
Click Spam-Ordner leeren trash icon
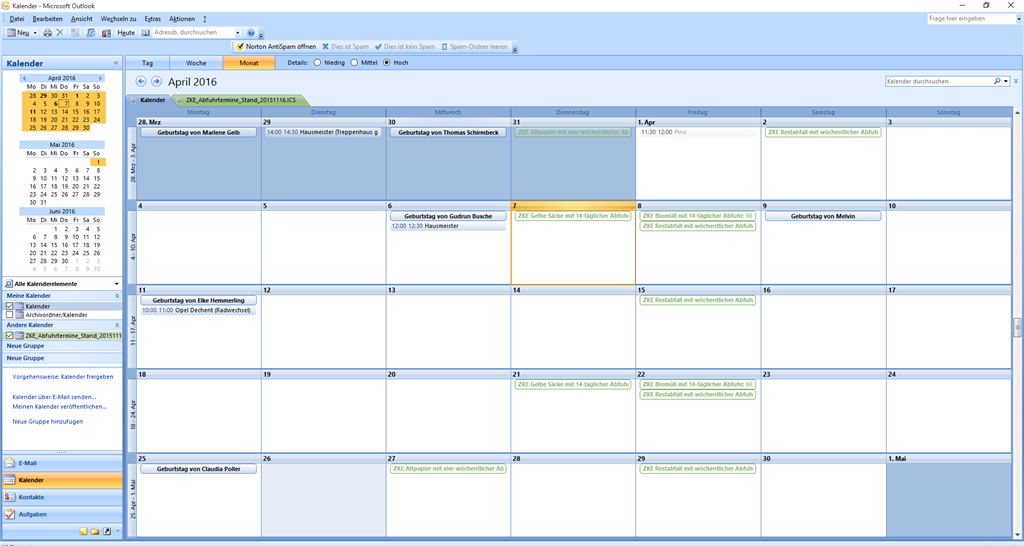coord(445,46)
